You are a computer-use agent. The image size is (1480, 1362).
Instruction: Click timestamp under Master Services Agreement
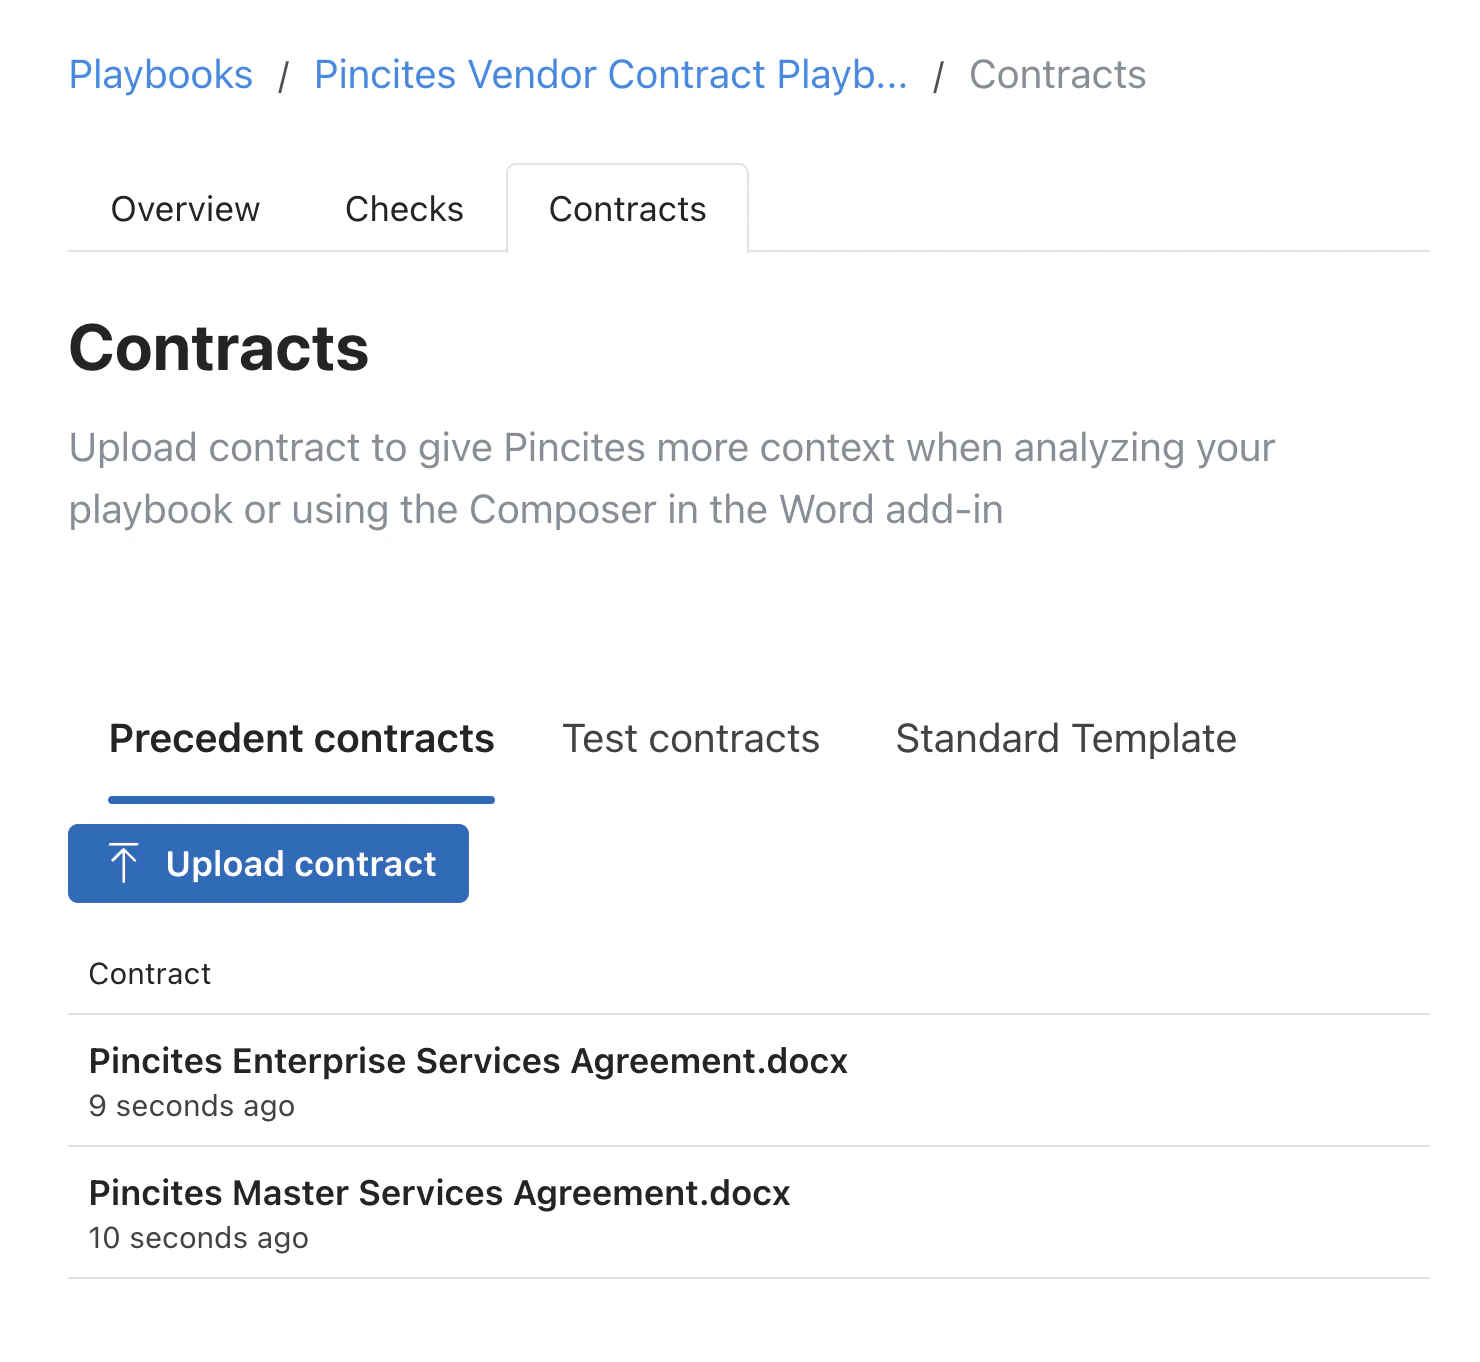[198, 1238]
